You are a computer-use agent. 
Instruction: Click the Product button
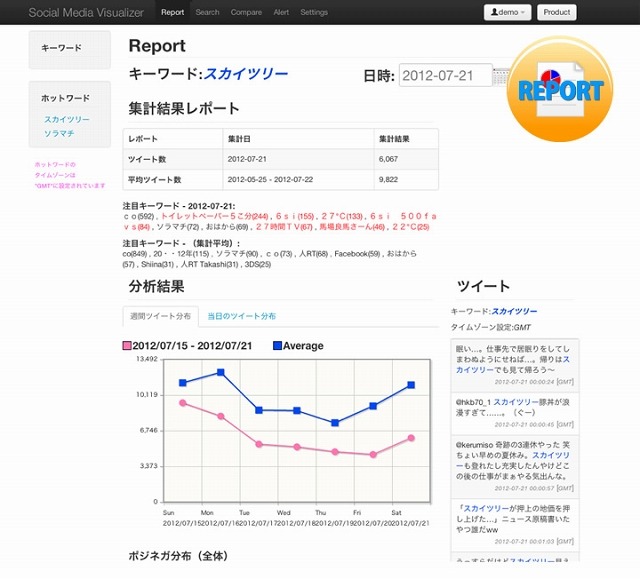pos(557,12)
